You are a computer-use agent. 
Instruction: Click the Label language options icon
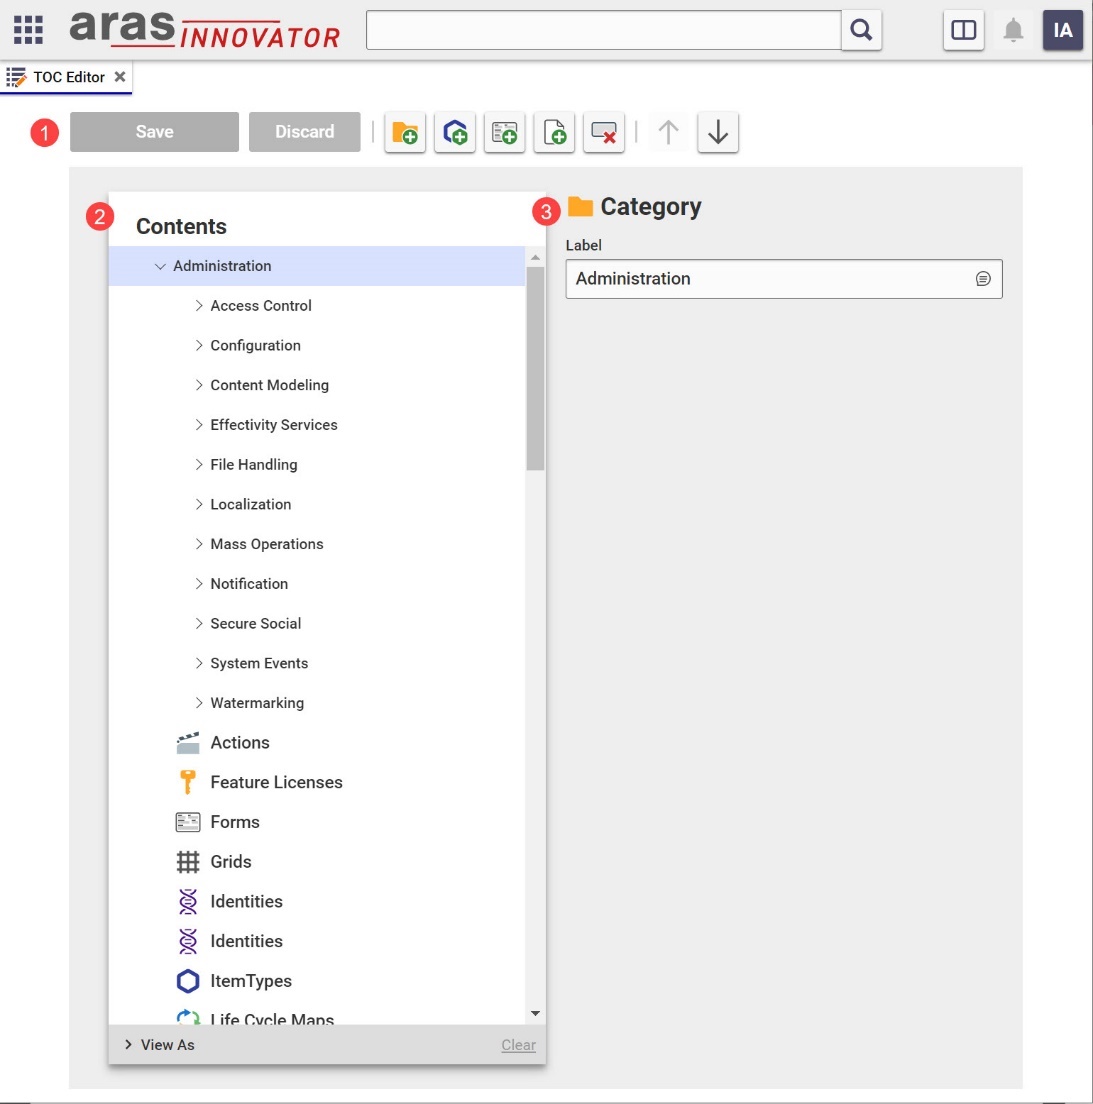[983, 279]
